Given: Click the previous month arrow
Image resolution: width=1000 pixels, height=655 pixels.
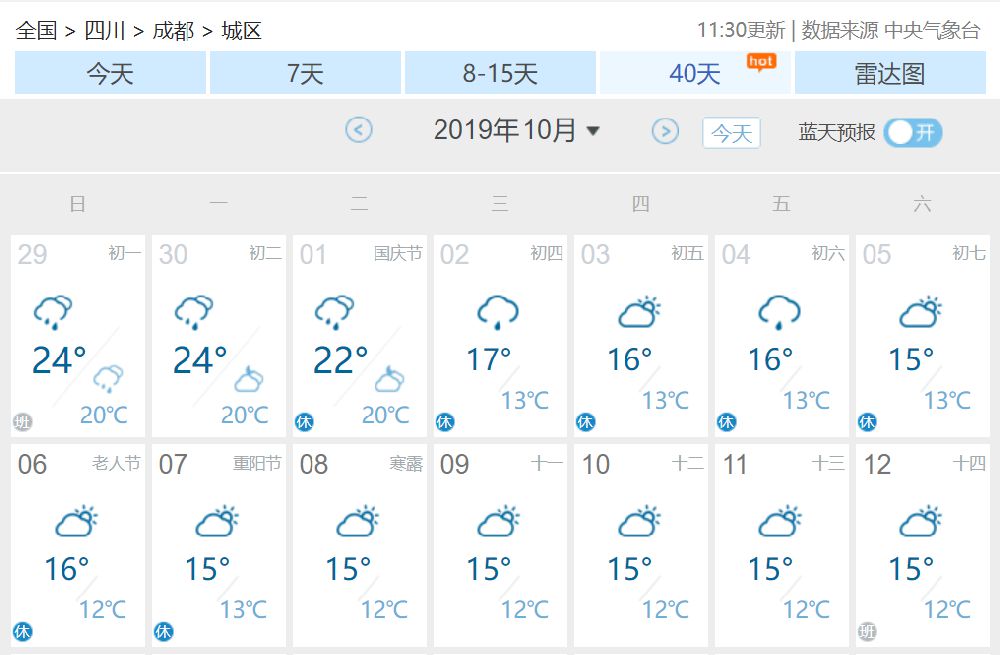Looking at the screenshot, I should pyautogui.click(x=359, y=131).
